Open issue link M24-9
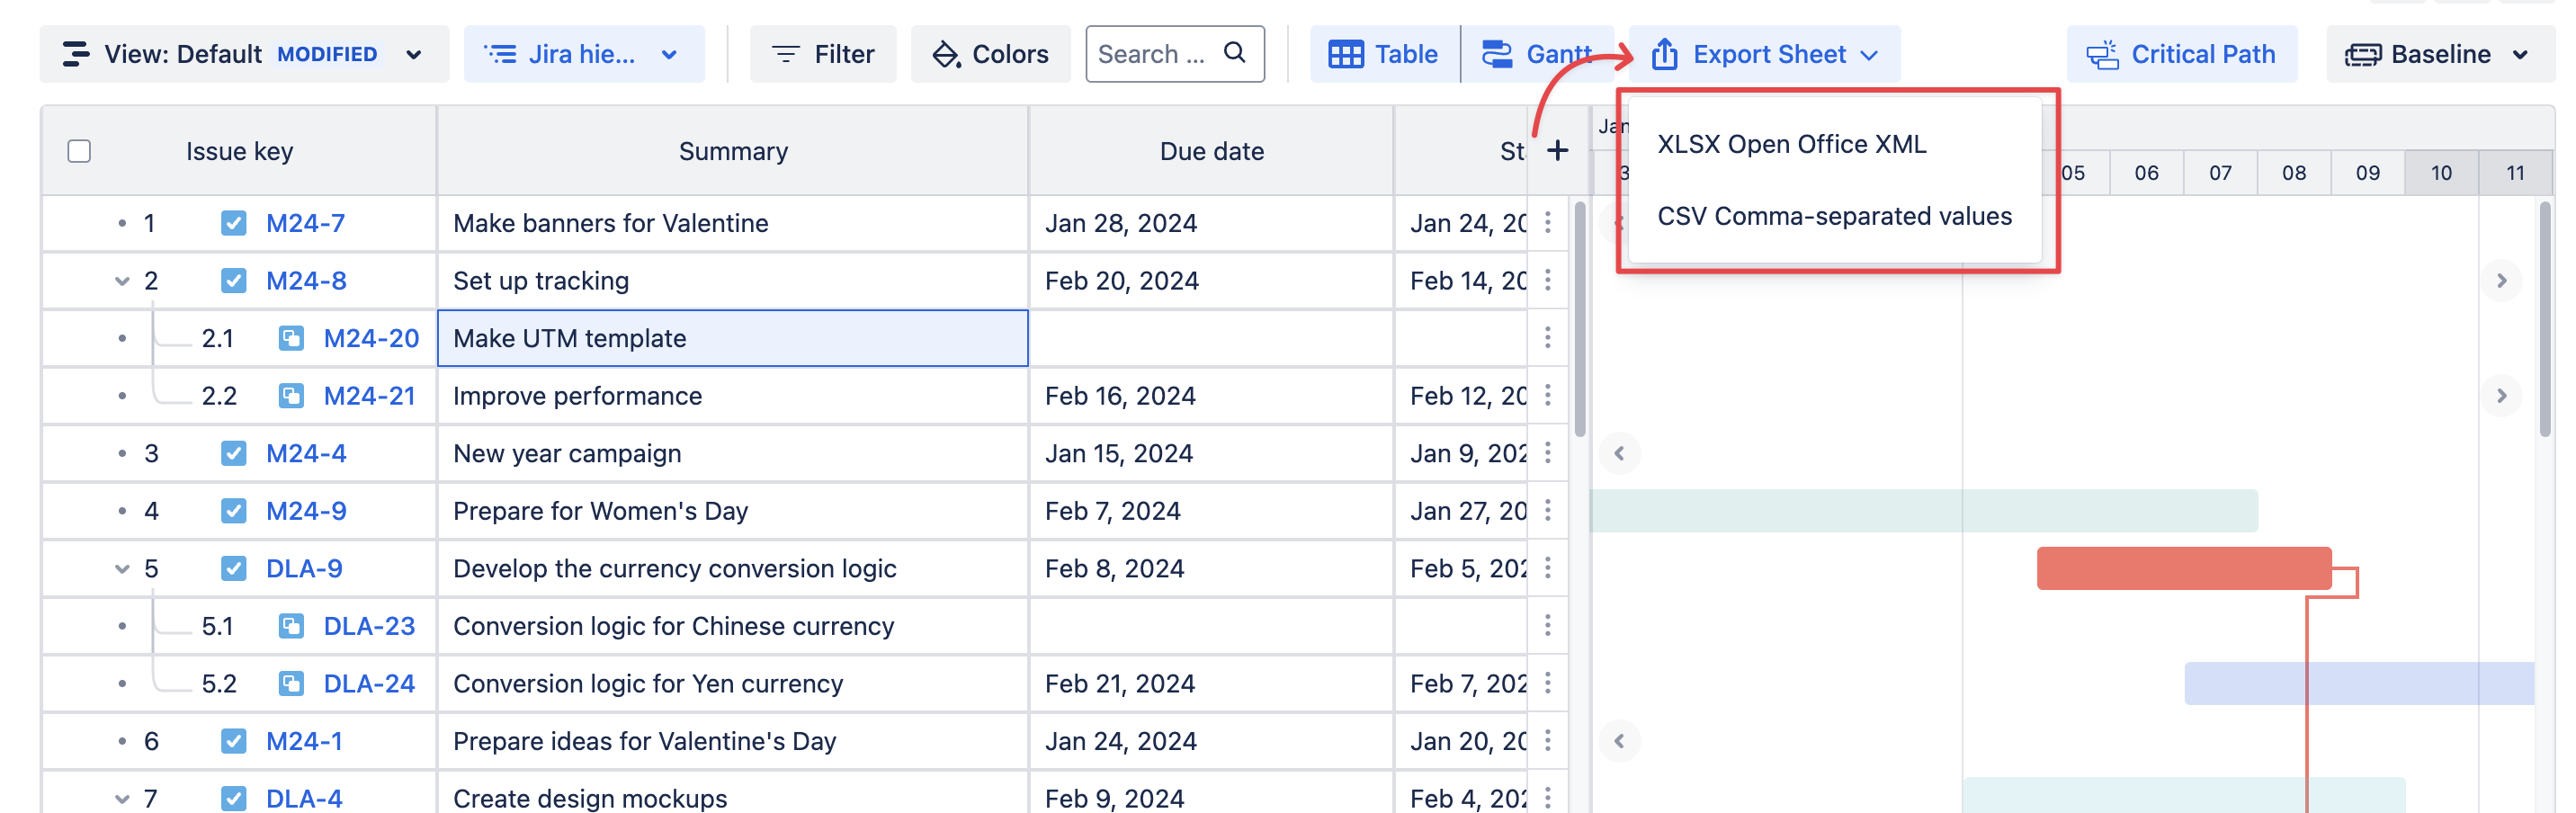Image resolution: width=2576 pixels, height=813 pixels. pos(306,511)
